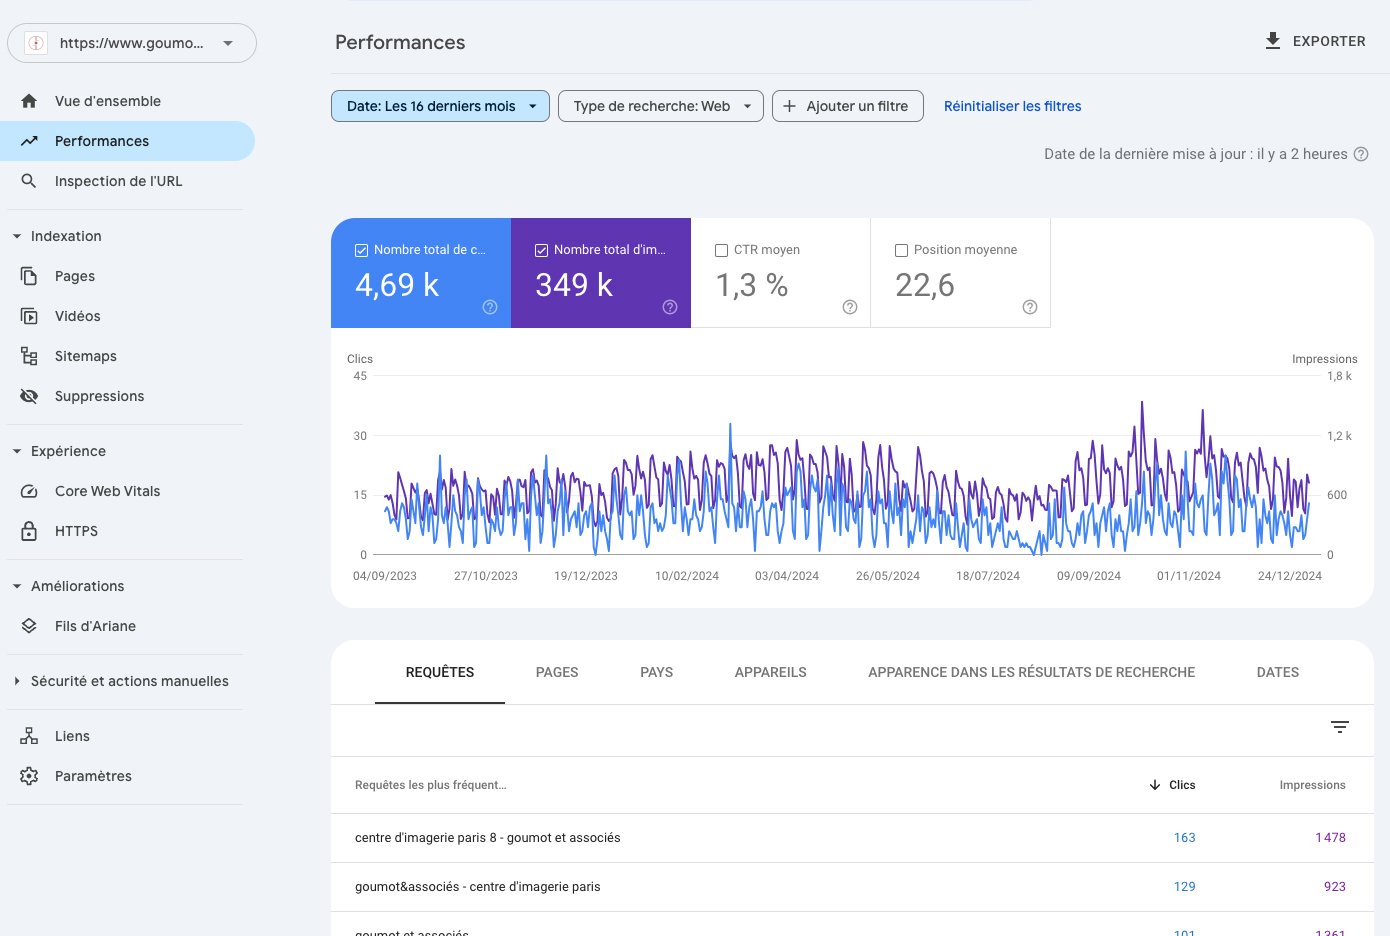Click Réinitialiser les filtres link

click(1012, 106)
